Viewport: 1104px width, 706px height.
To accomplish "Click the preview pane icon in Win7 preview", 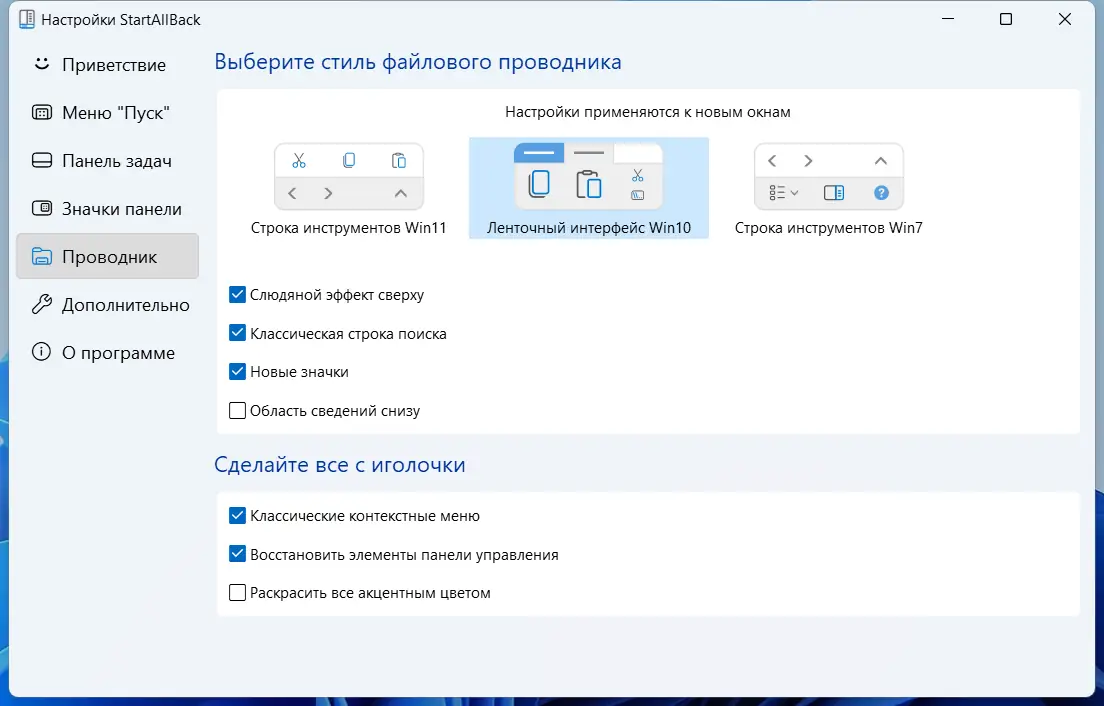I will pos(834,193).
